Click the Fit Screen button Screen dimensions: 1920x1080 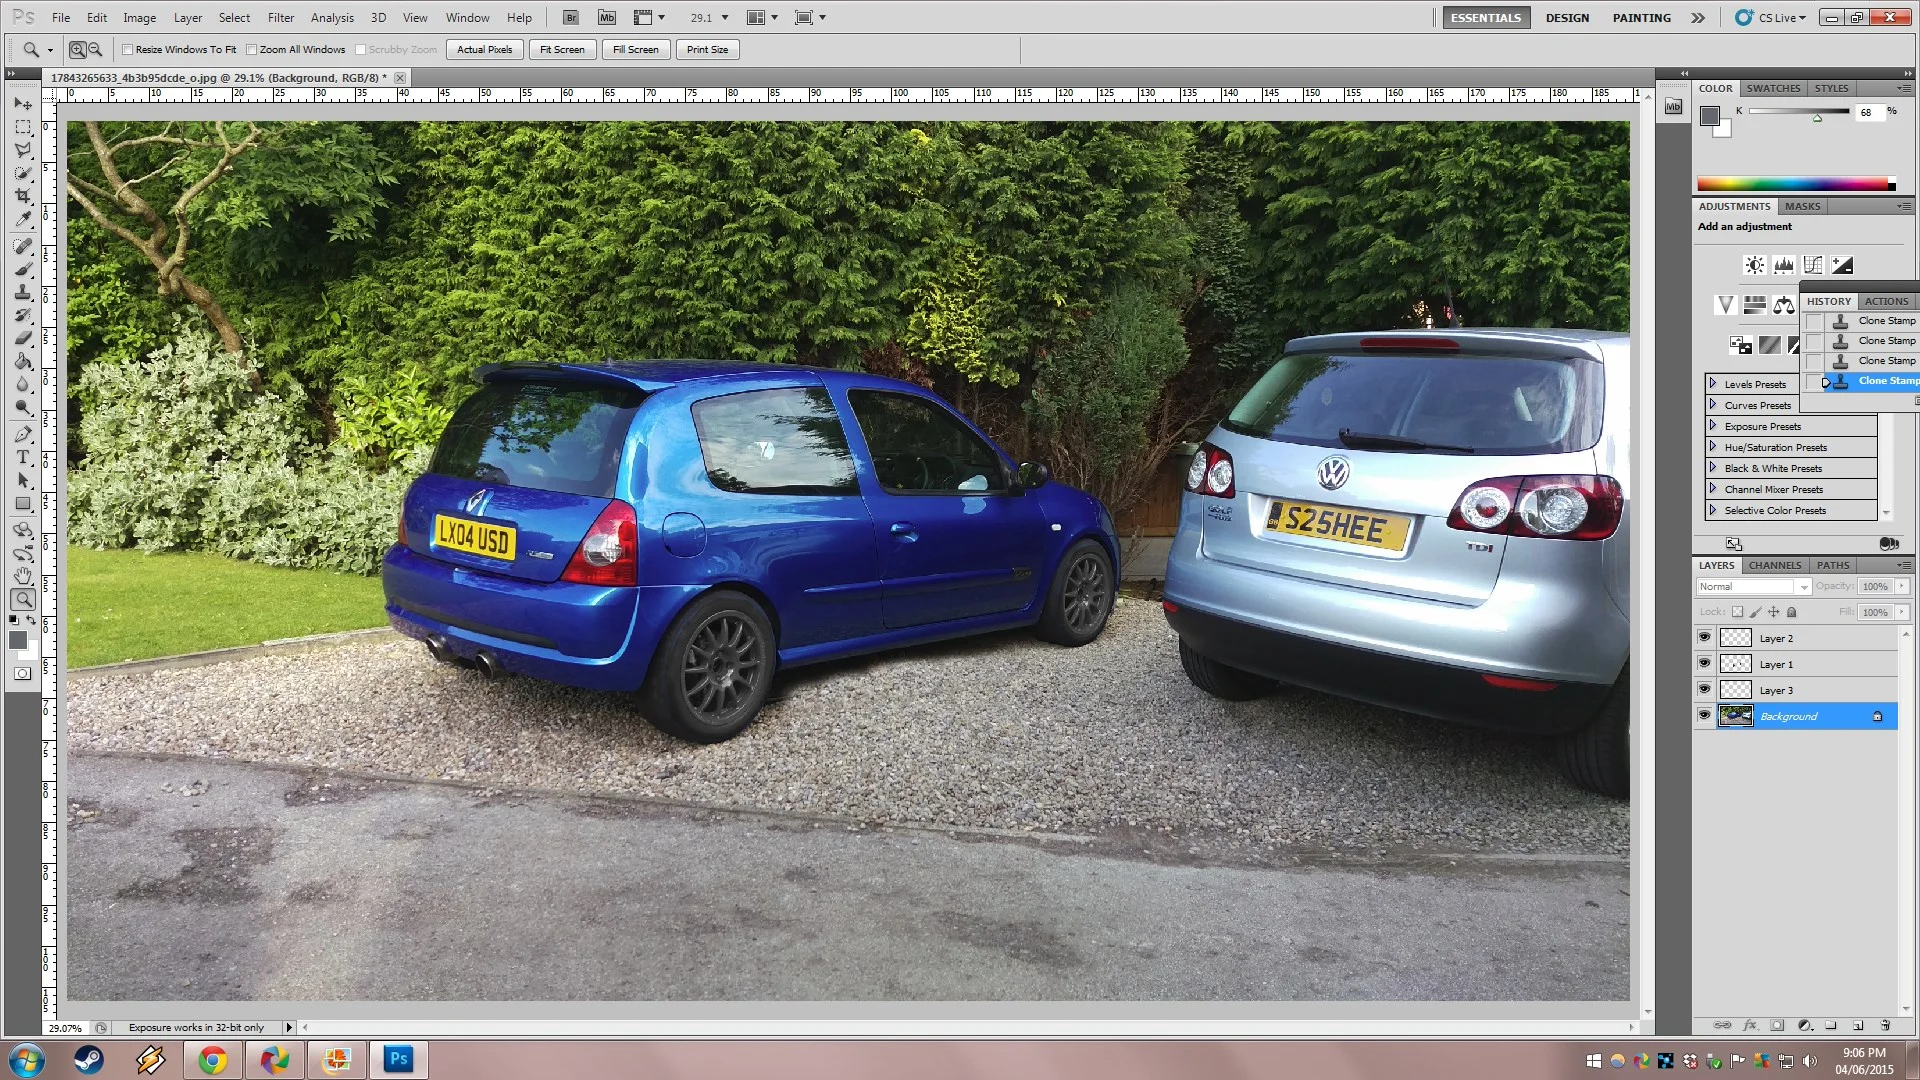(562, 49)
